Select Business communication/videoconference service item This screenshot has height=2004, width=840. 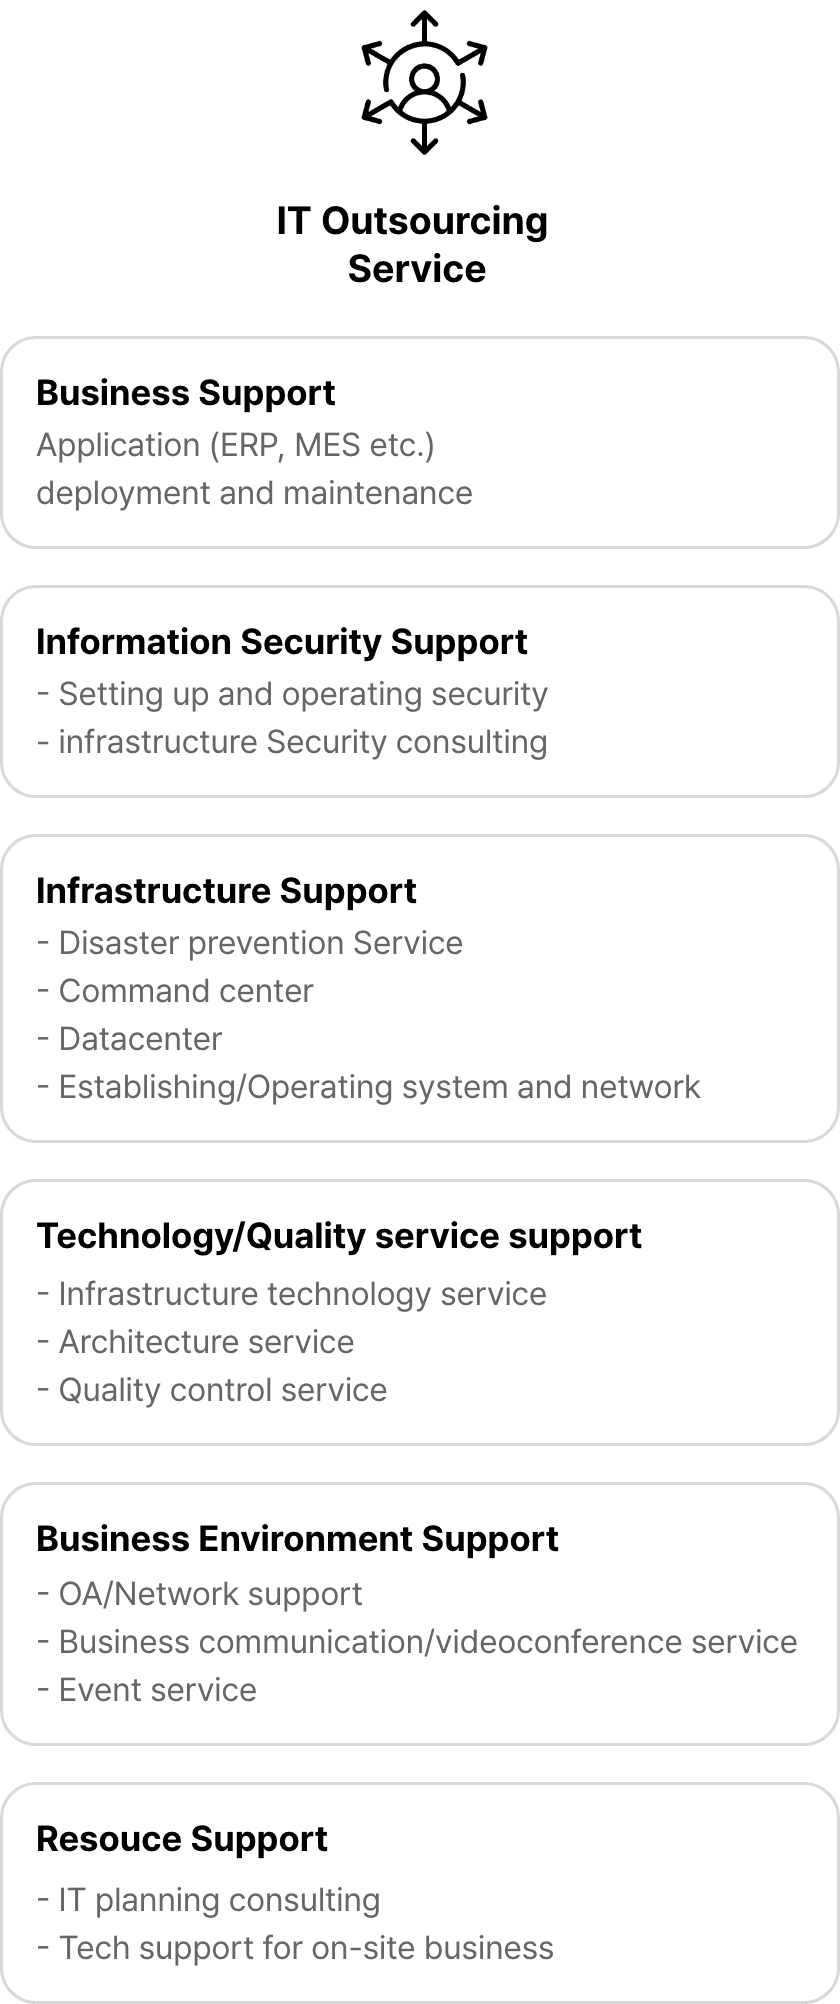(x=417, y=1642)
